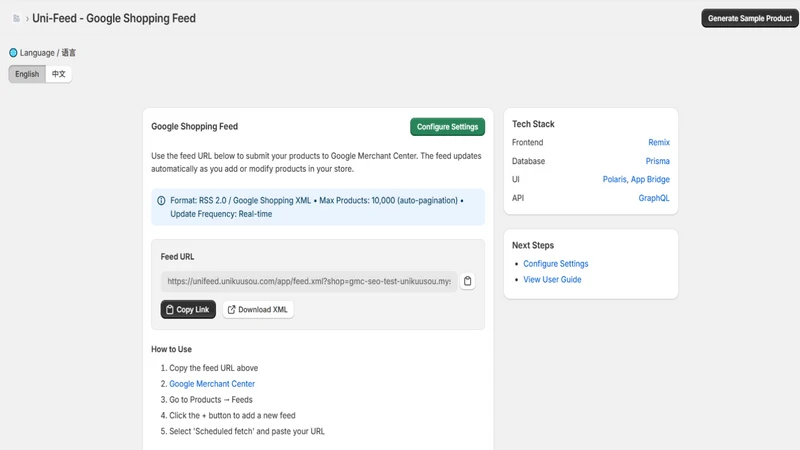This screenshot has width=800, height=450.
Task: Select the Feed URL text field
Action: pyautogui.click(x=309, y=281)
